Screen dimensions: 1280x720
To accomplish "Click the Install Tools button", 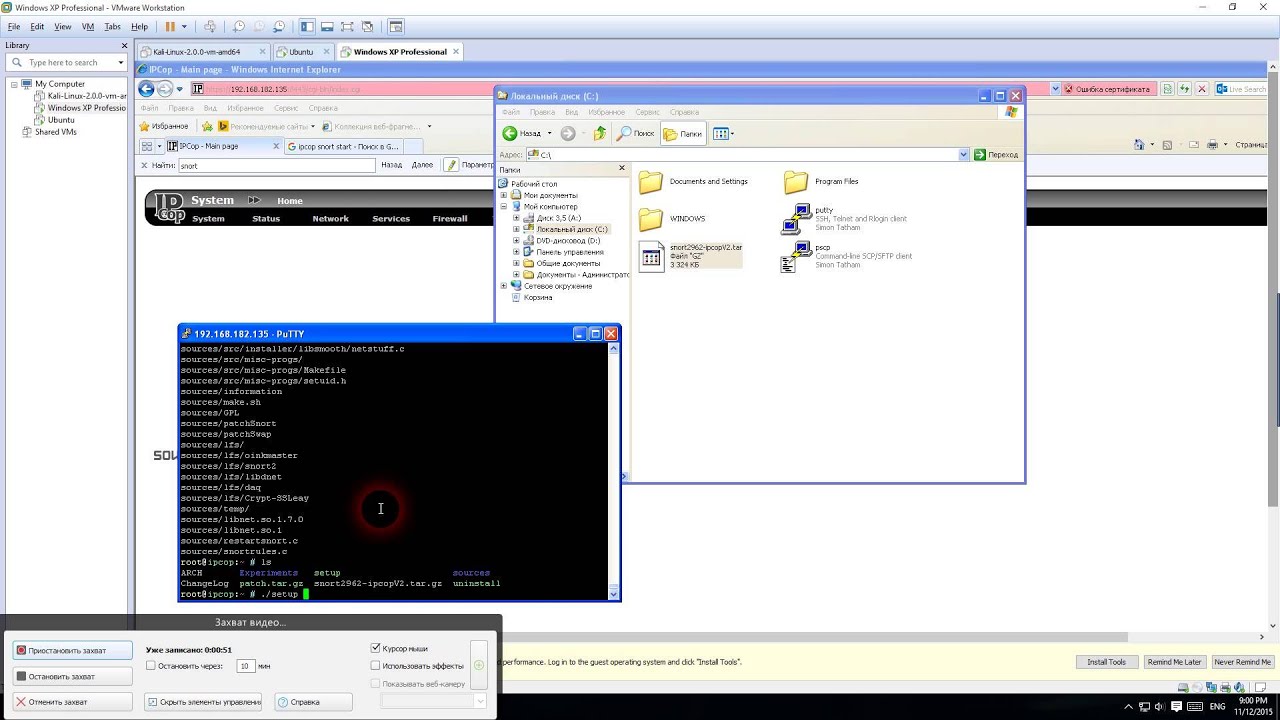I will [x=1106, y=662].
